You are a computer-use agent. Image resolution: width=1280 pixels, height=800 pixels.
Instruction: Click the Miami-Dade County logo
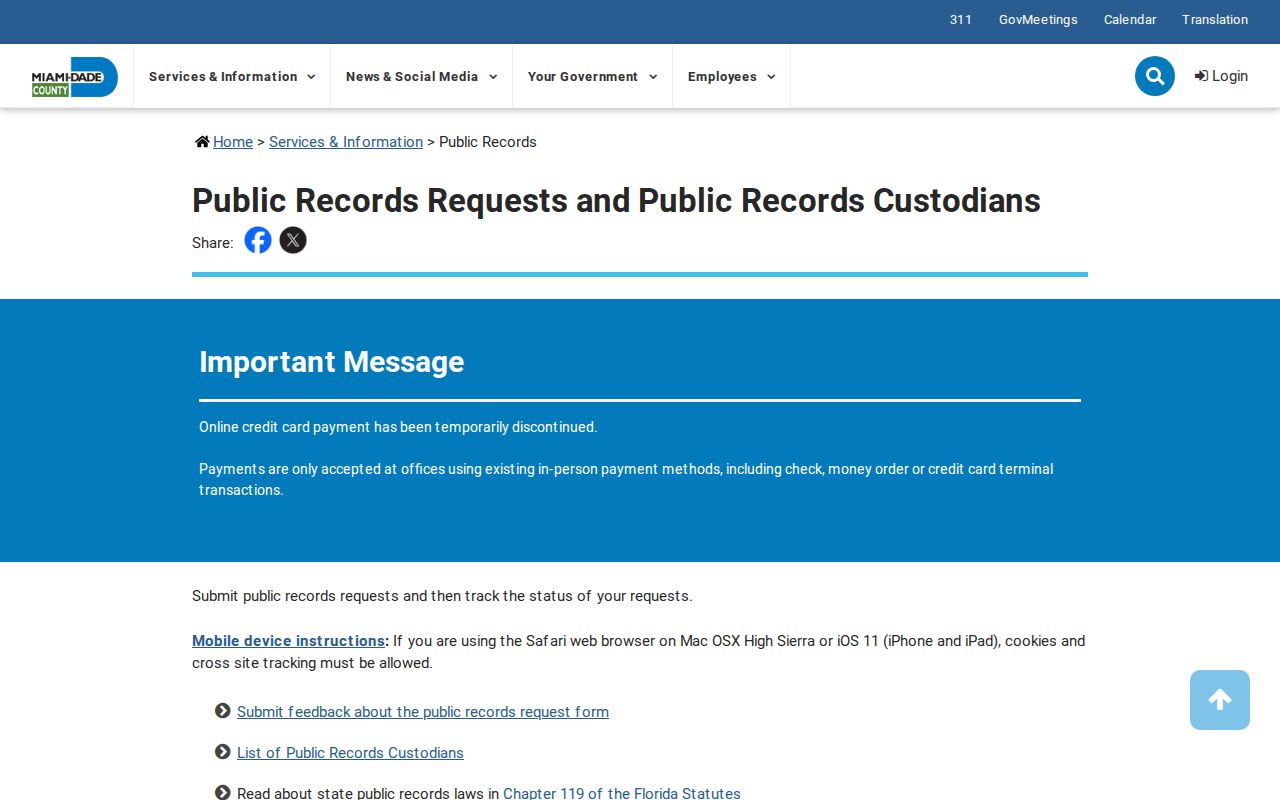(x=75, y=77)
